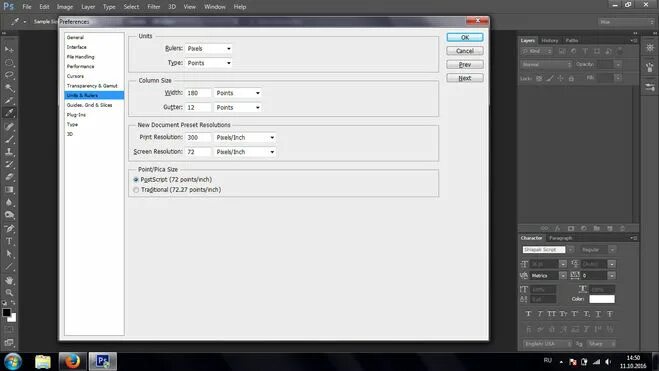Open the Type units dropdown
This screenshot has height=371, width=659.
click(209, 63)
